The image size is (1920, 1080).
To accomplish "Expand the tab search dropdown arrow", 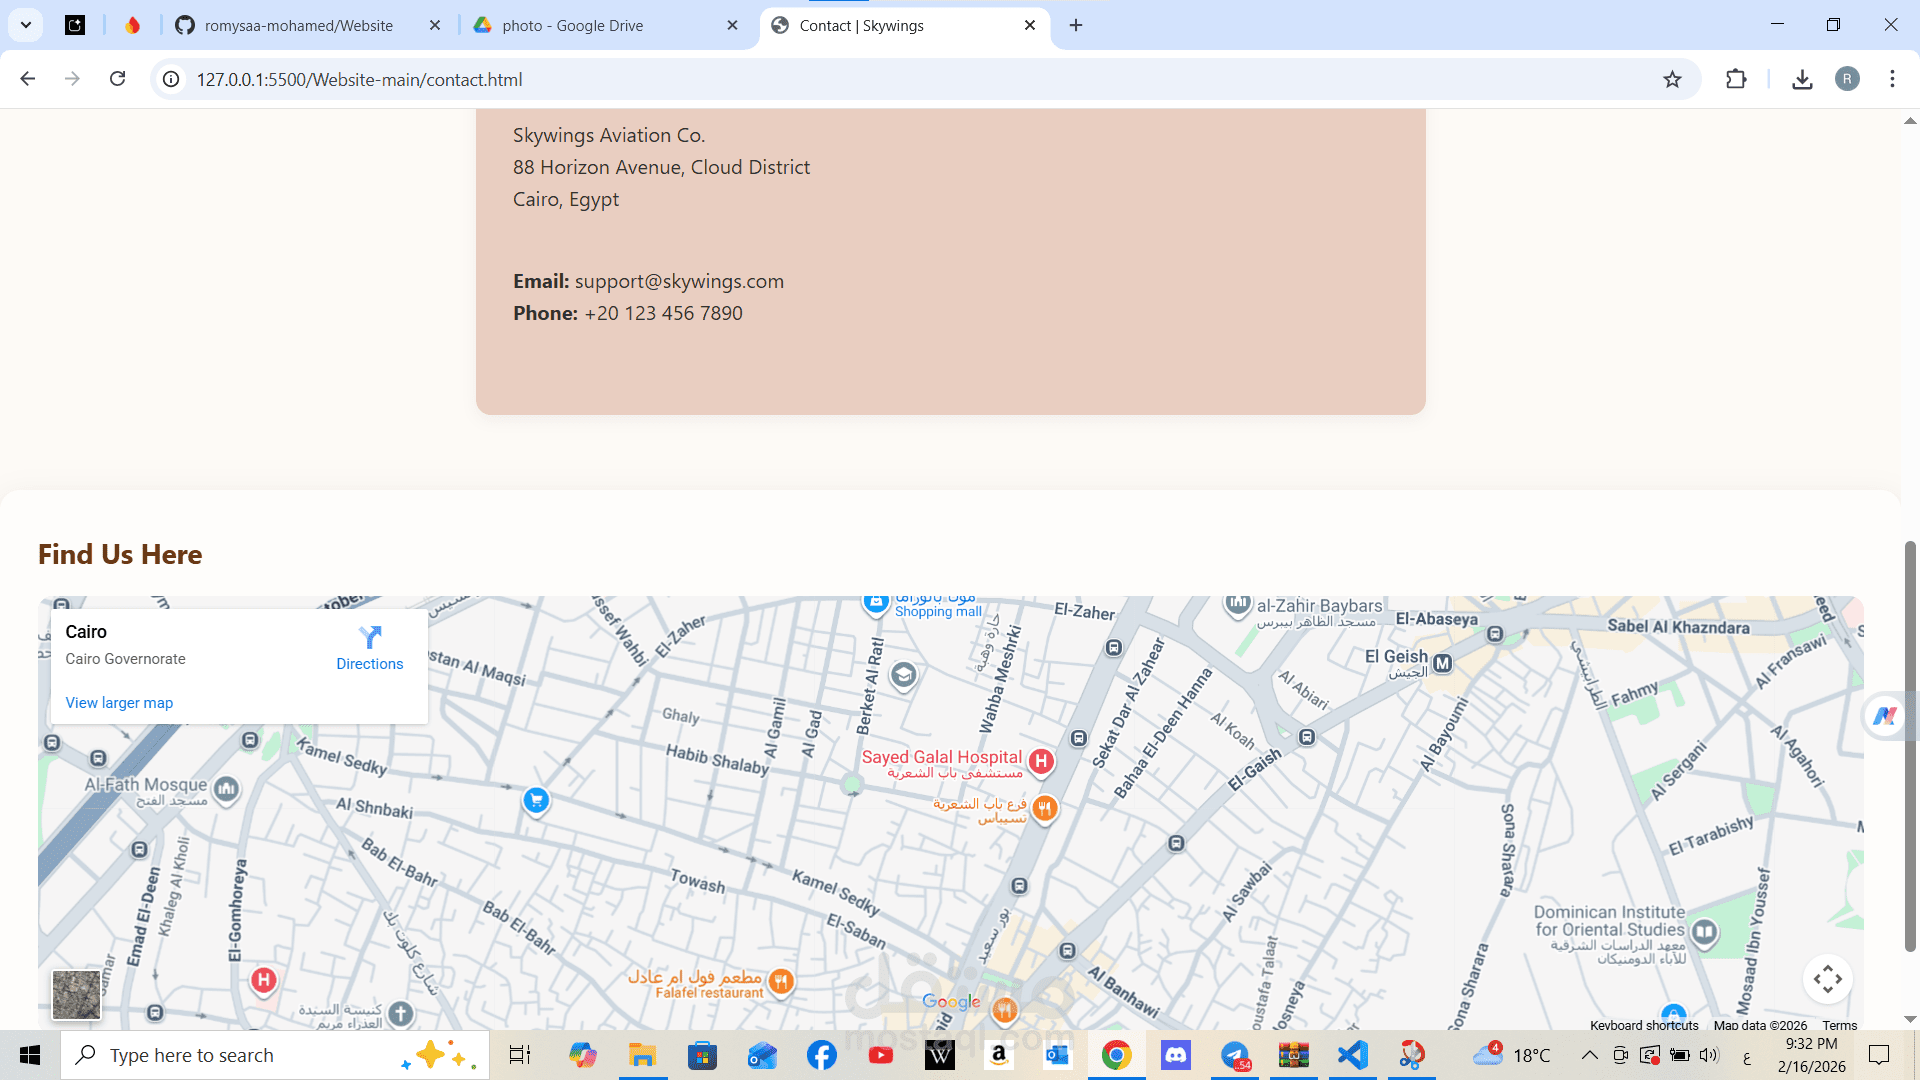I will (x=26, y=25).
